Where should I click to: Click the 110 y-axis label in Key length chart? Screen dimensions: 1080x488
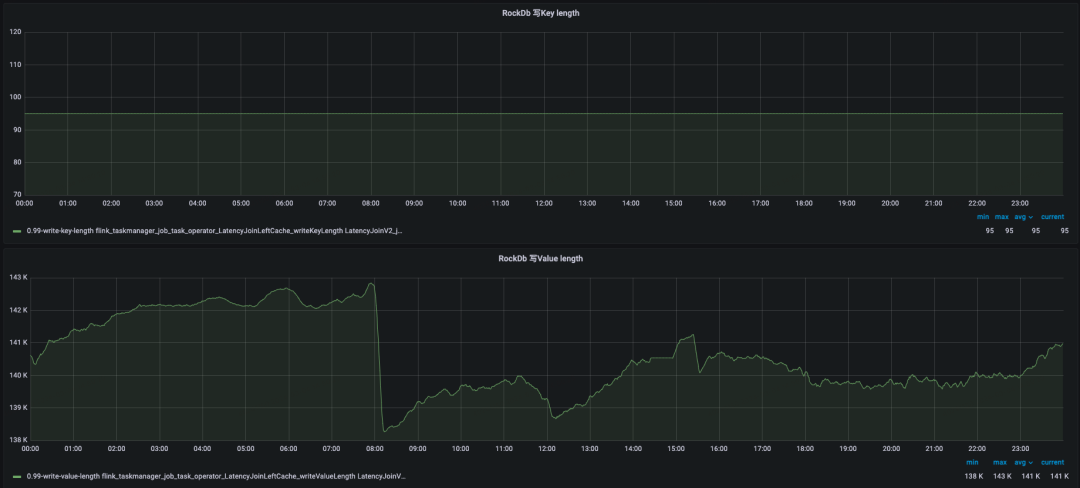point(15,65)
